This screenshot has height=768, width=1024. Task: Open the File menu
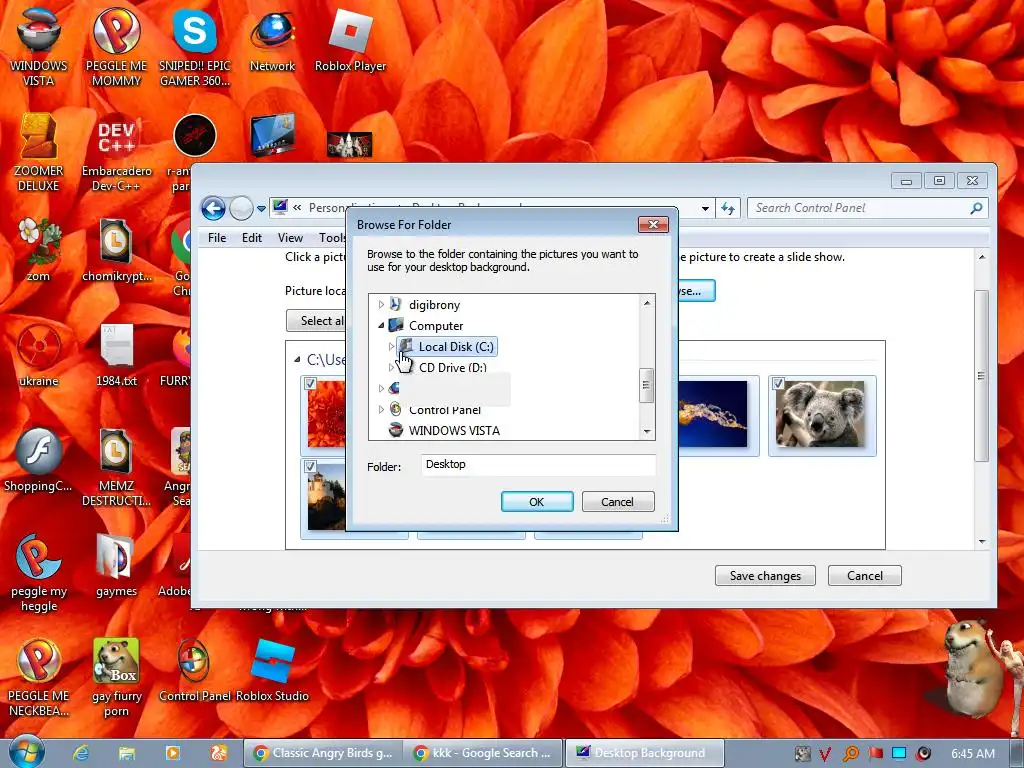click(217, 238)
